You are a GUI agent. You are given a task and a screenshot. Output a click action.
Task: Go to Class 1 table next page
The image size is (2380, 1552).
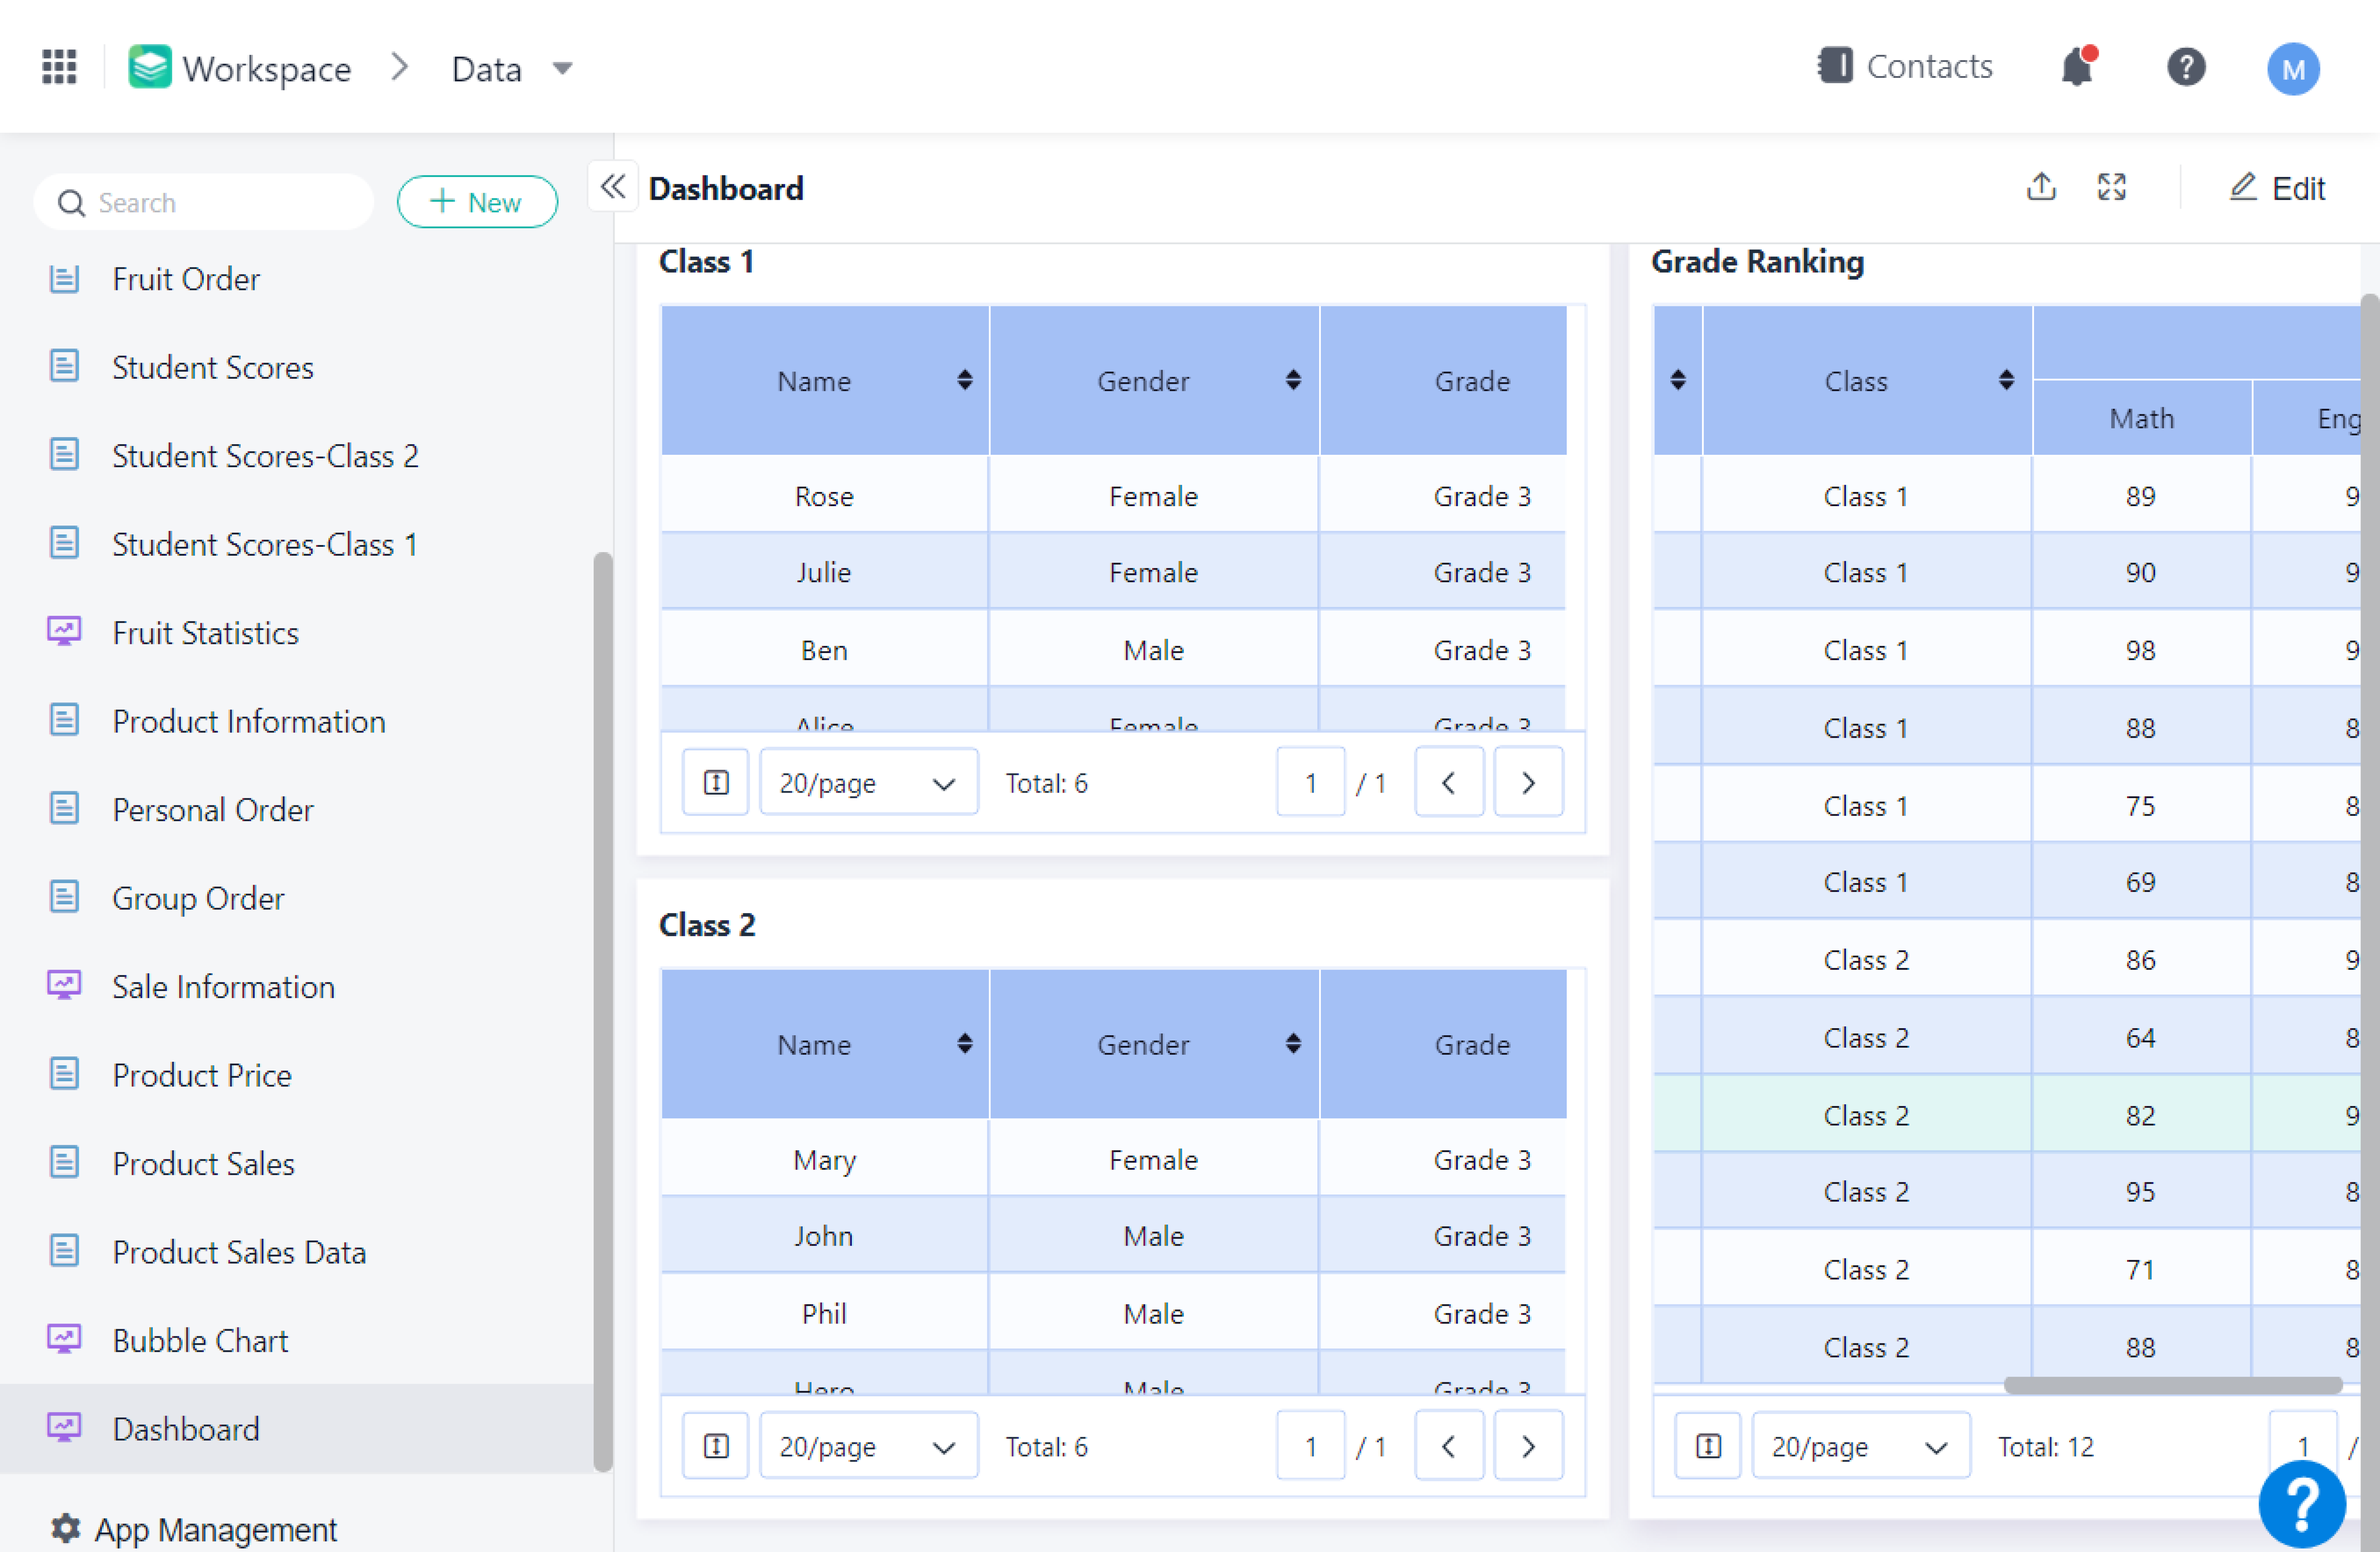1528,782
